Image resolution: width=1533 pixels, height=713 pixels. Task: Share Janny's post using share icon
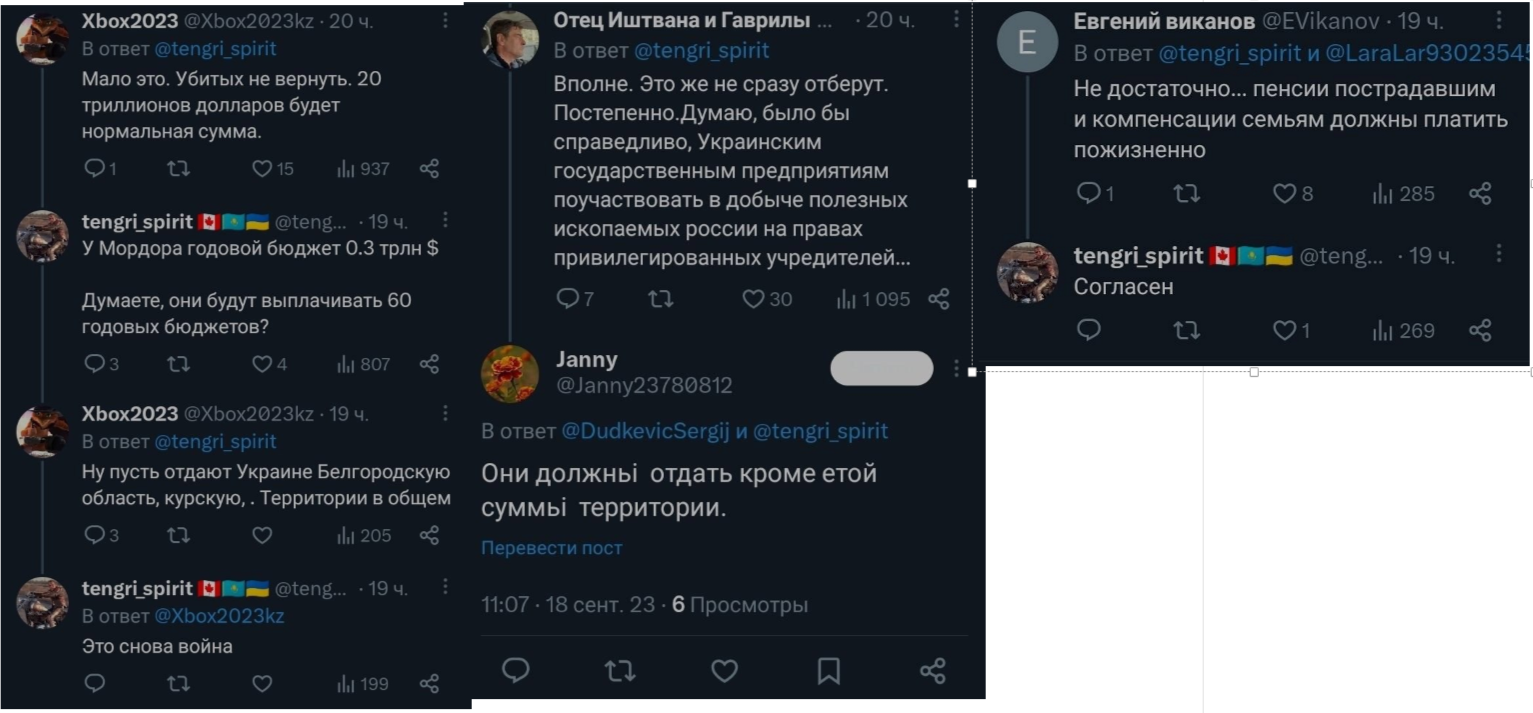click(x=932, y=670)
